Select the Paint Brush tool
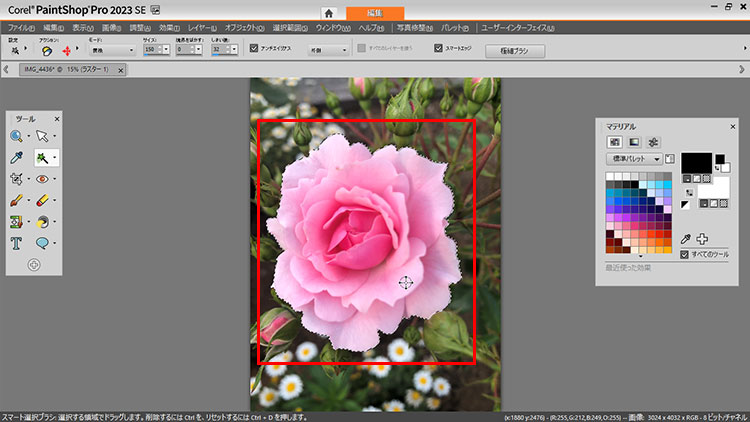750x422 pixels. click(17, 200)
